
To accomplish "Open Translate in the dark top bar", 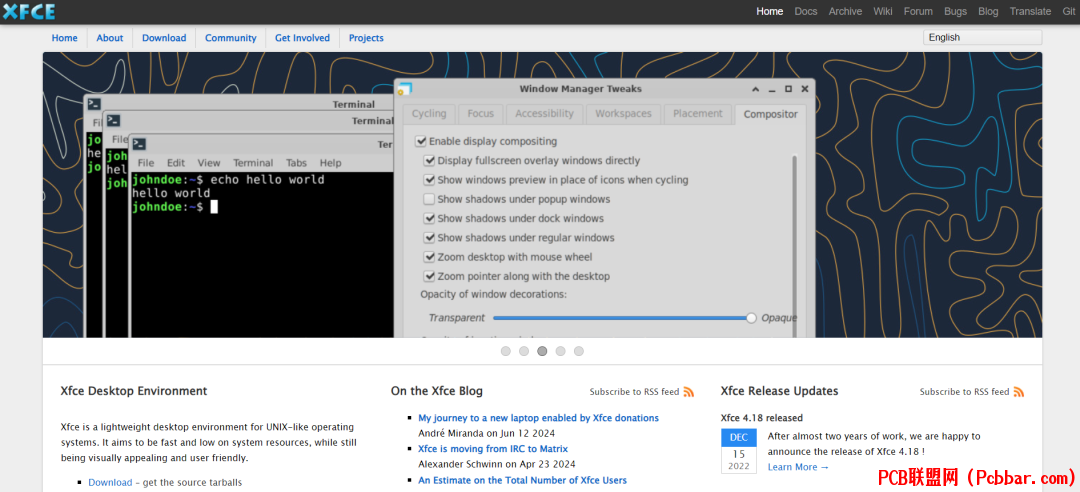I will point(1030,11).
